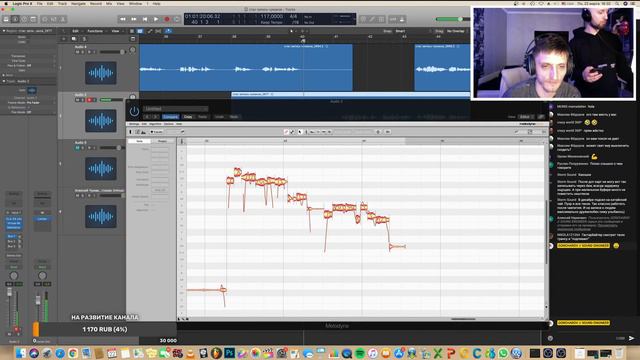
Task: Toggle record enable on second audio track
Action: tap(89, 100)
